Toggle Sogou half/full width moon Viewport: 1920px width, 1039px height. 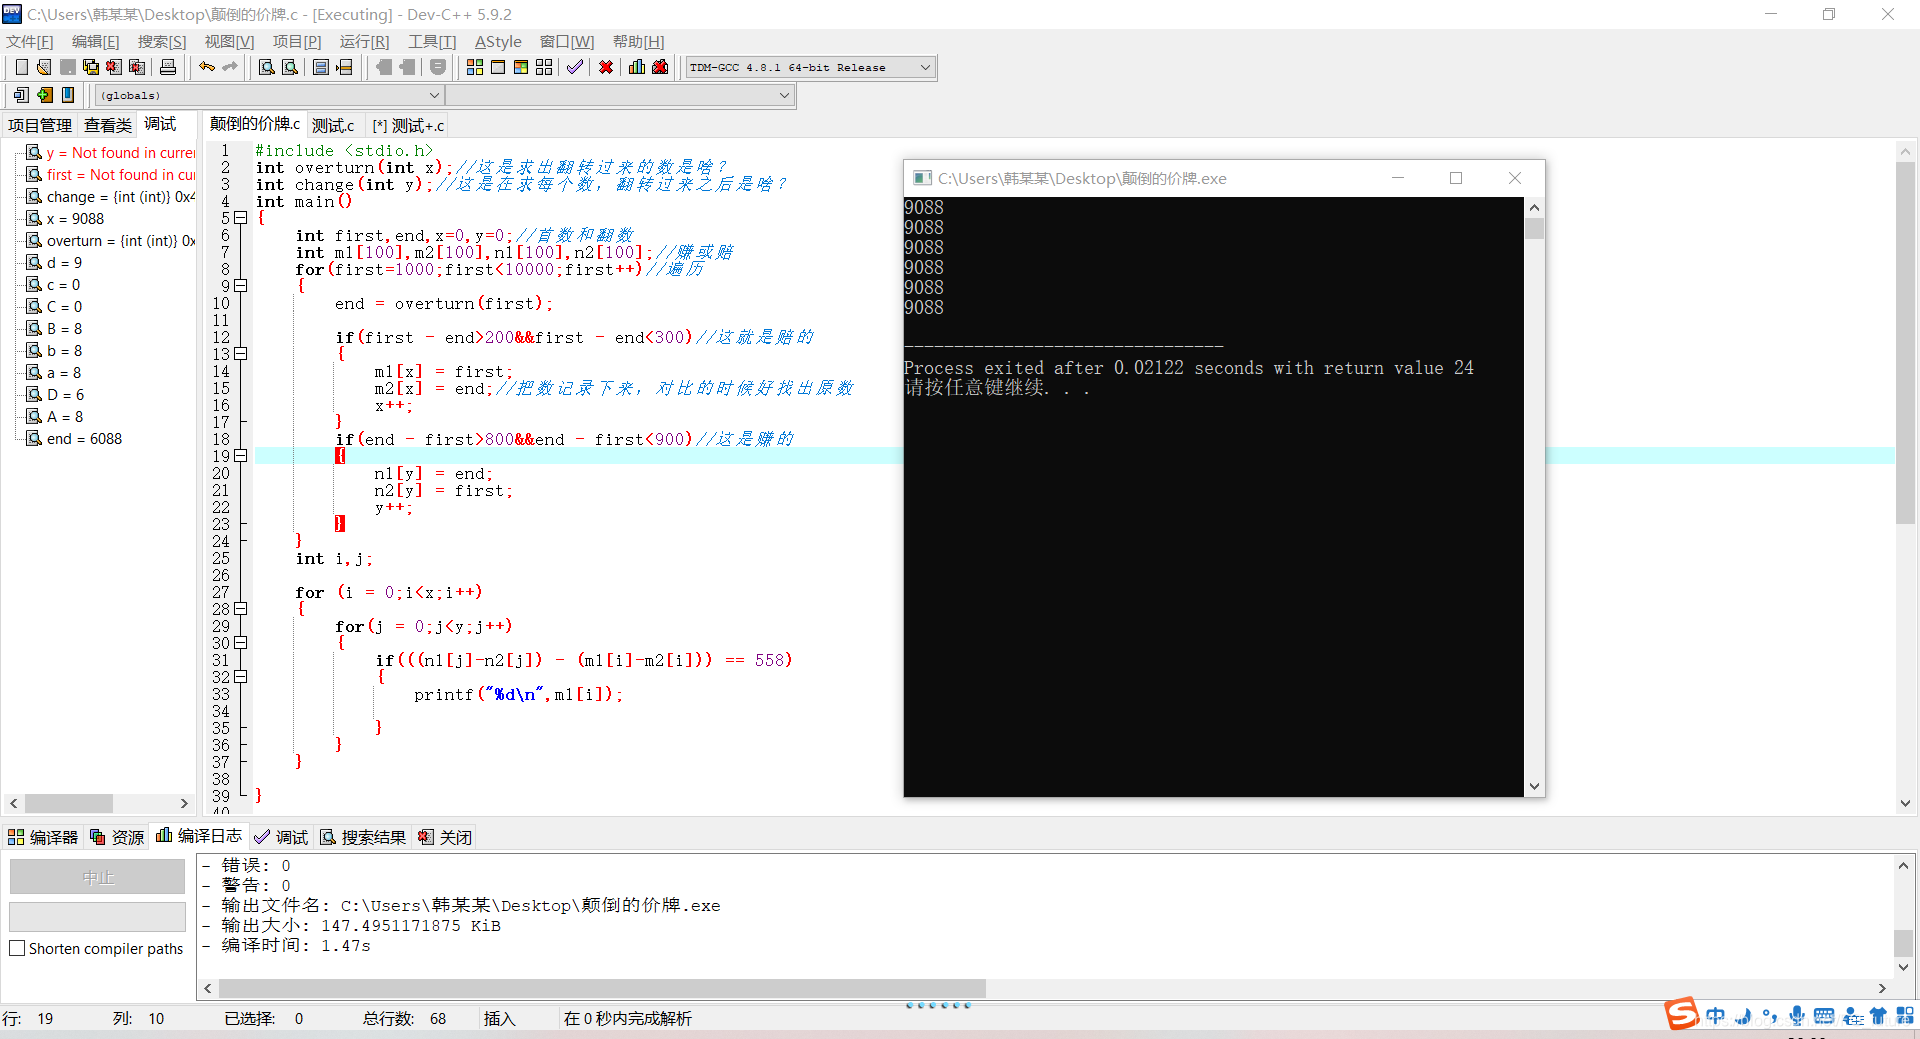(1743, 1016)
